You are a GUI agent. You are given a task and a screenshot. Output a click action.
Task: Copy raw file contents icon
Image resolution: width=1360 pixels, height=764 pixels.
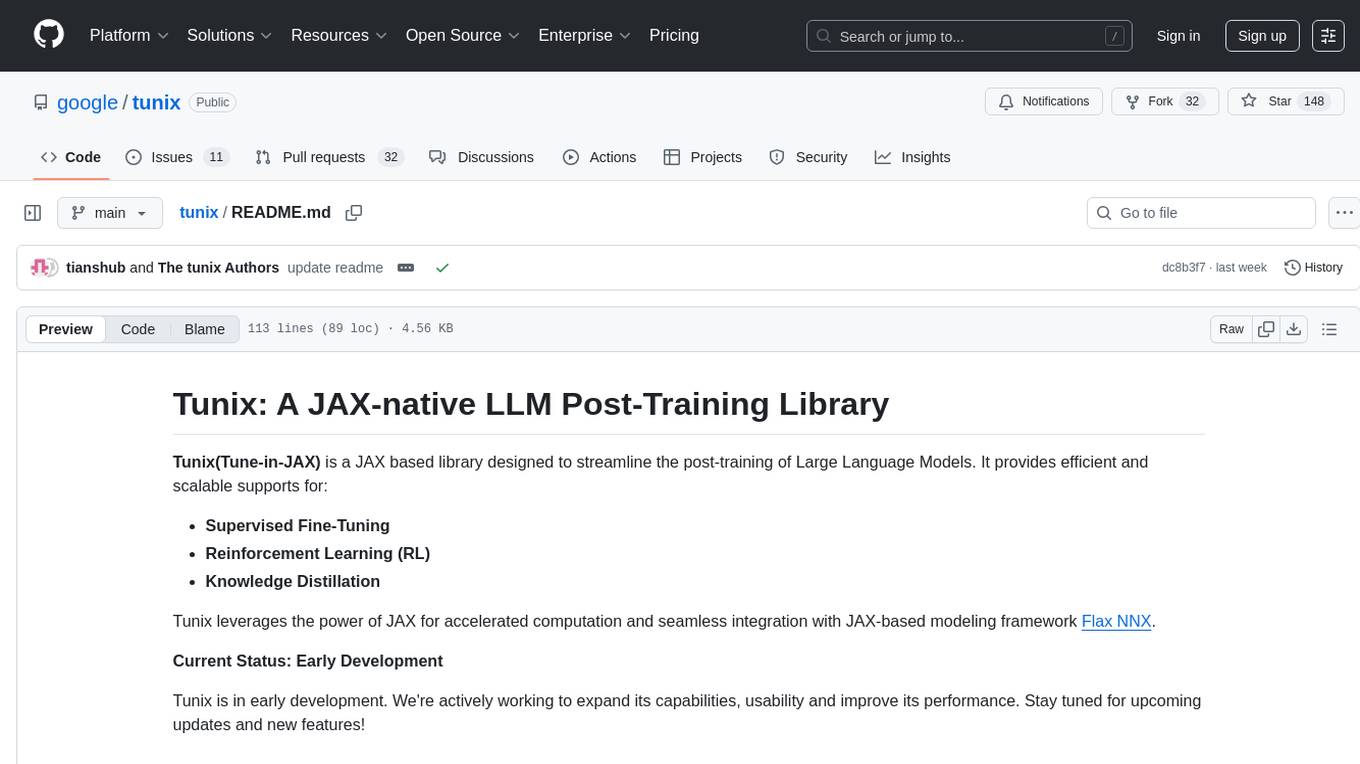[1266, 329]
